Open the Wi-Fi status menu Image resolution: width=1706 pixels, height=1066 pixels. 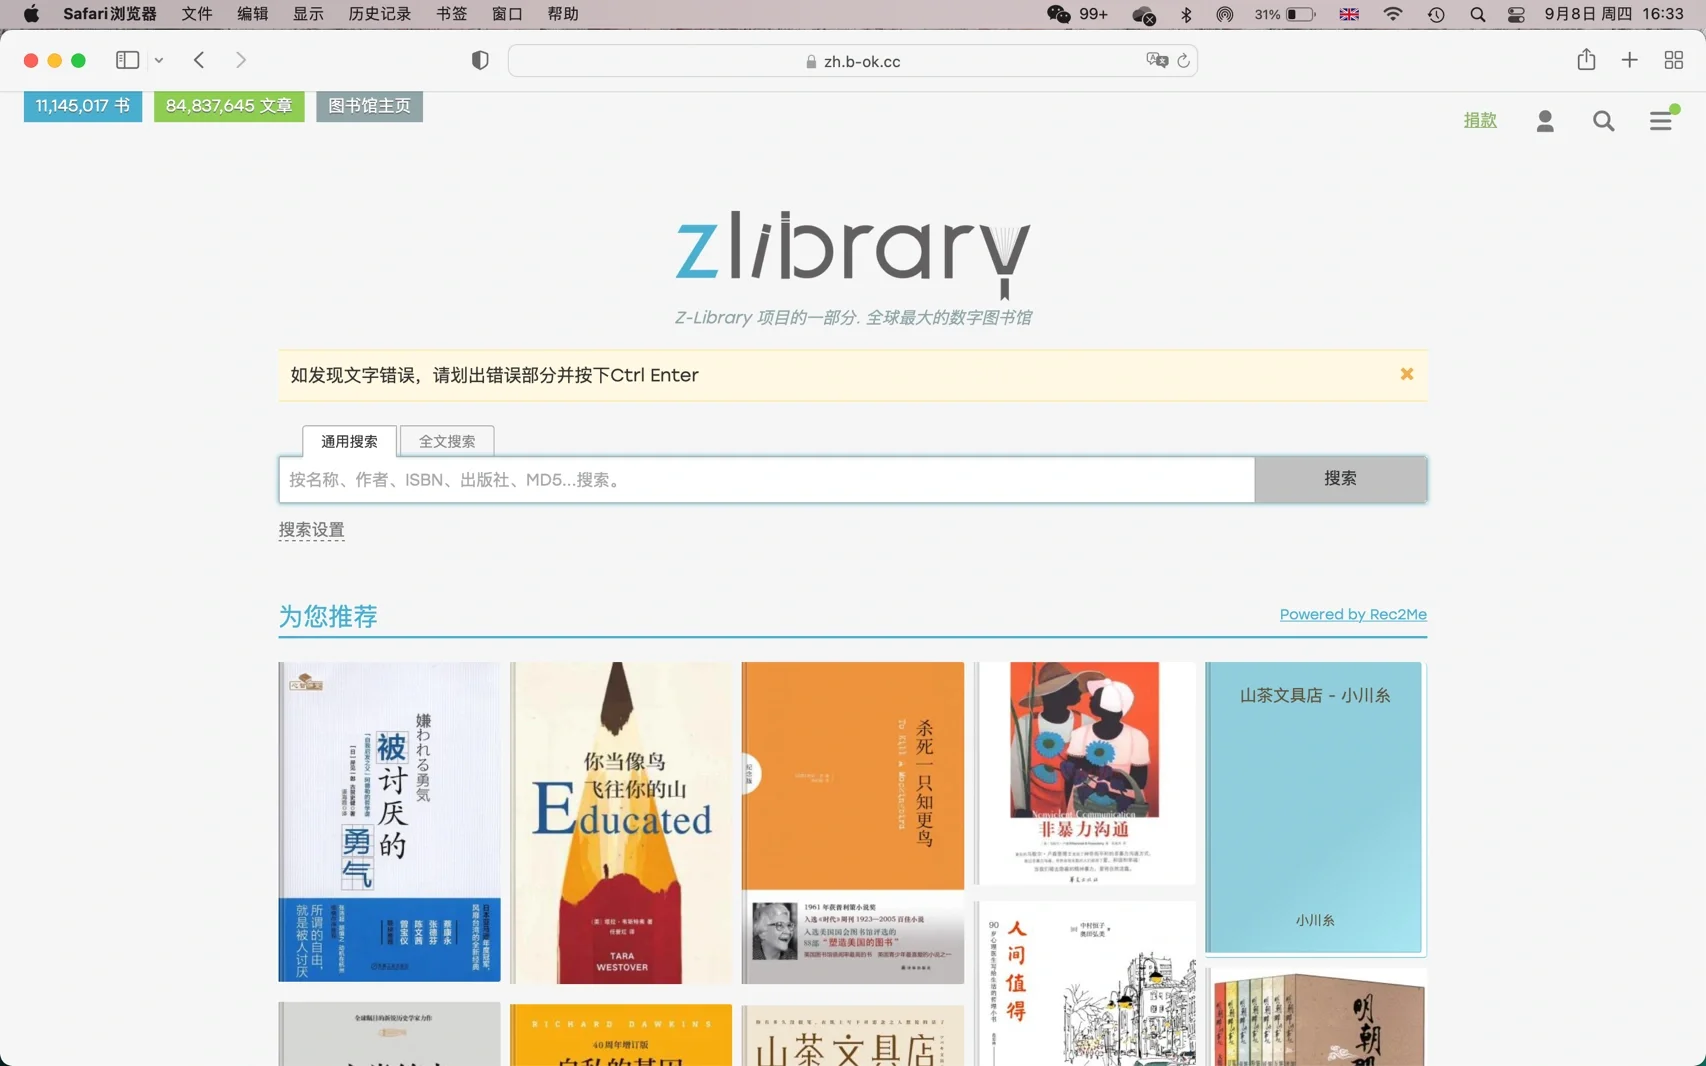(x=1392, y=14)
